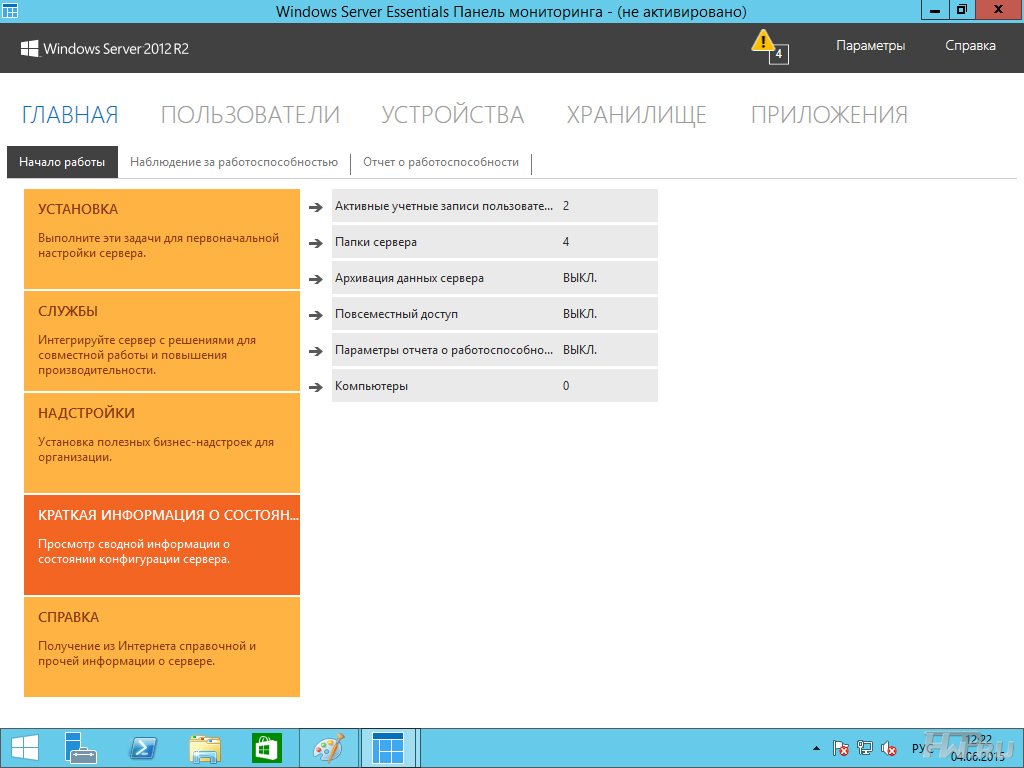Screen dimensions: 1024x768
Task: Select the Essentials Dashboard taskbar icon
Action: pos(389,748)
